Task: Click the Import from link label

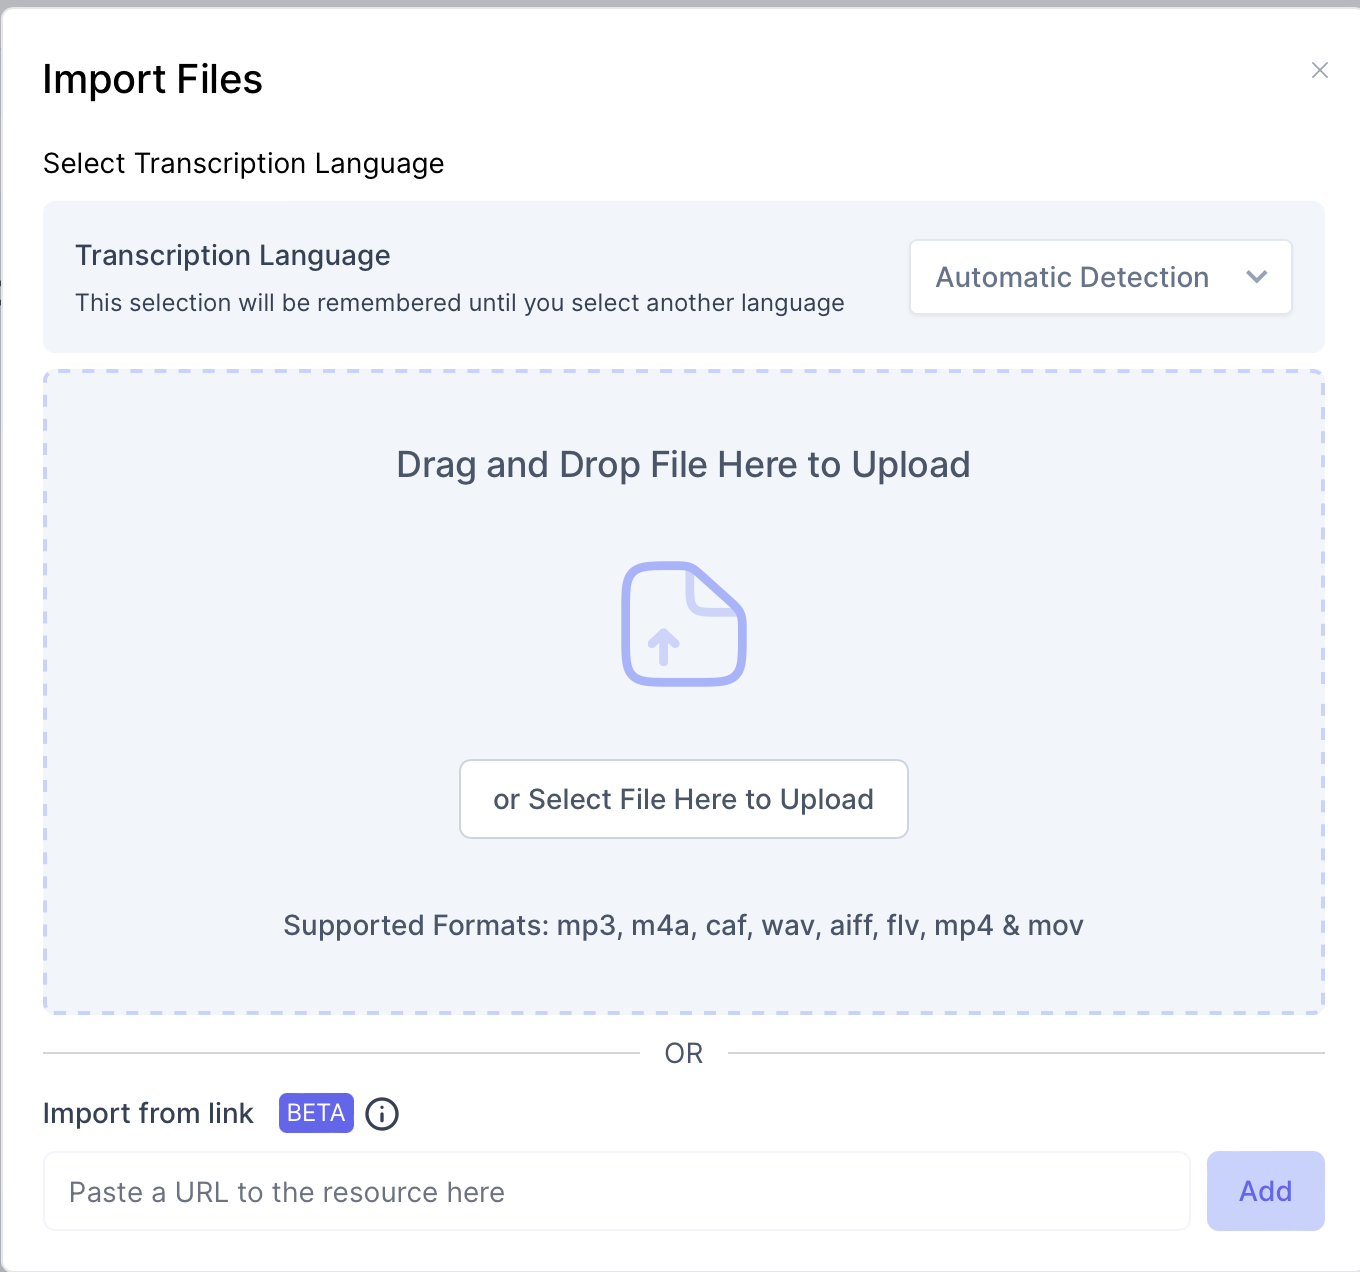Action: coord(148,1113)
